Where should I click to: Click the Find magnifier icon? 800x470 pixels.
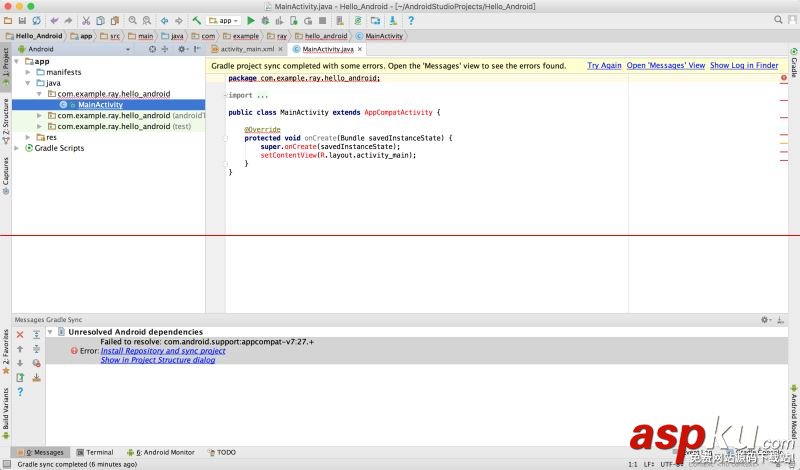[x=133, y=20]
